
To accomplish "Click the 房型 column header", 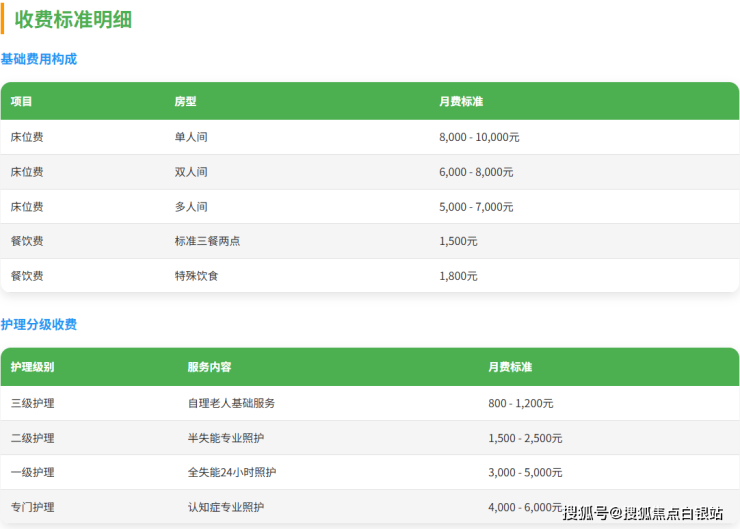I will 185,102.
